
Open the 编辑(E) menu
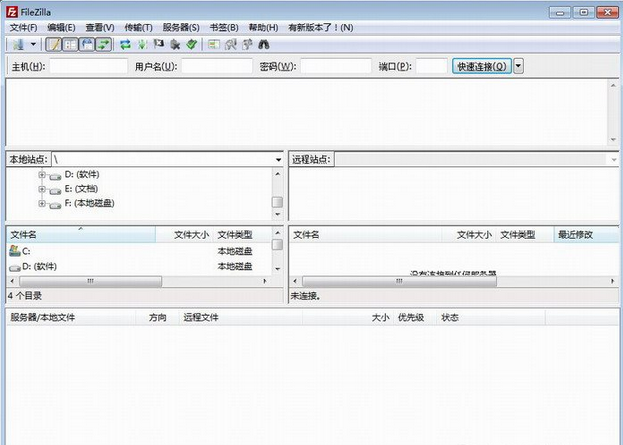click(61, 27)
